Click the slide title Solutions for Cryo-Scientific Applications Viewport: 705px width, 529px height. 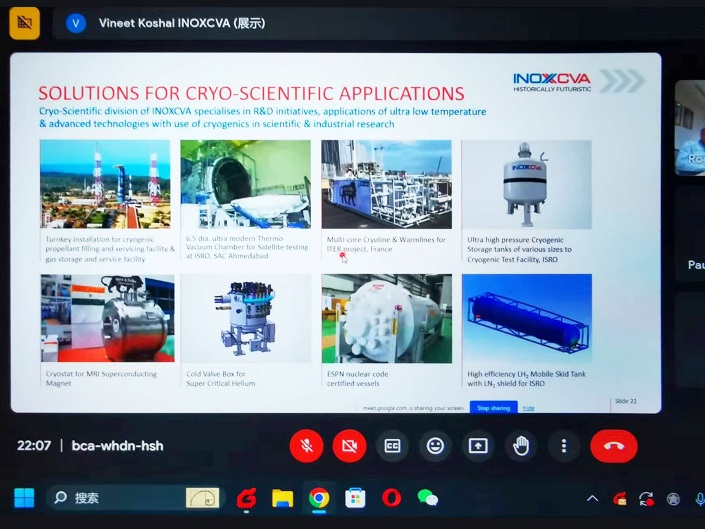[251, 93]
